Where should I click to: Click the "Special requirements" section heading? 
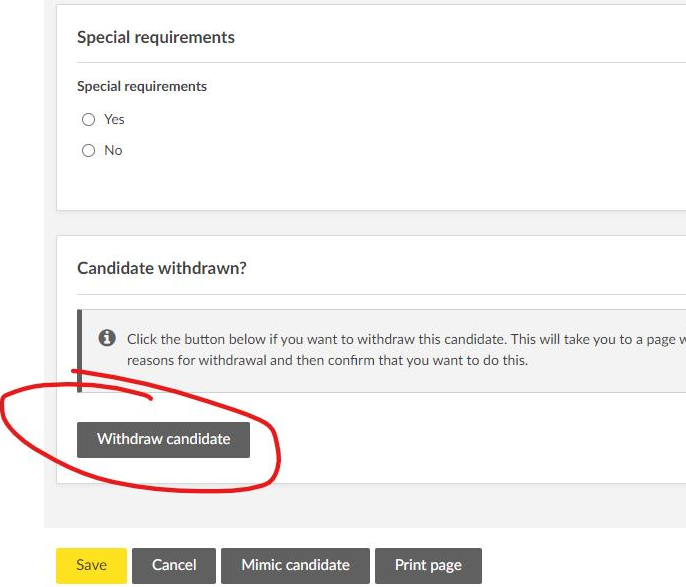(x=156, y=37)
